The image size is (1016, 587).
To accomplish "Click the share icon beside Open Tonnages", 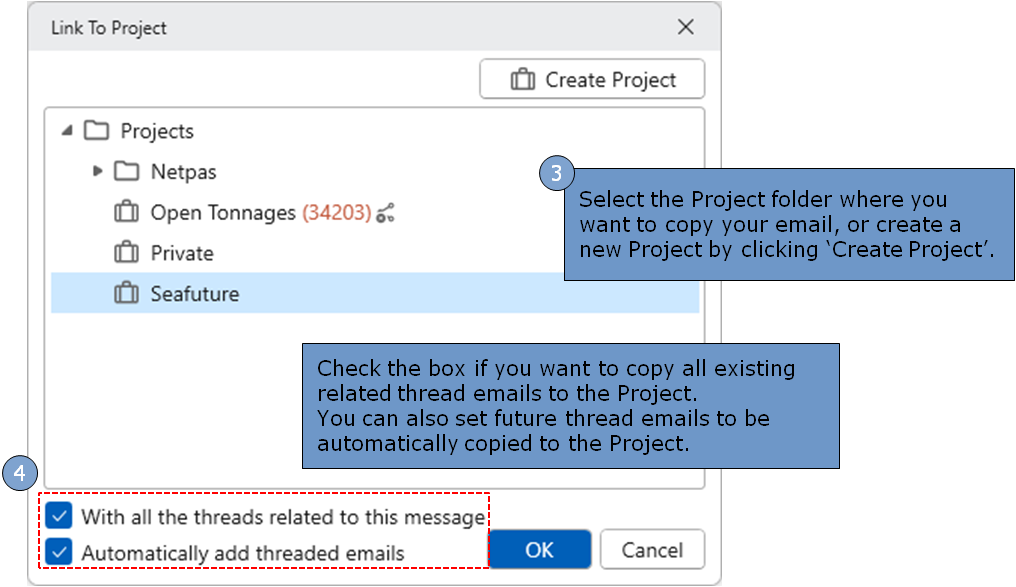I will (386, 213).
